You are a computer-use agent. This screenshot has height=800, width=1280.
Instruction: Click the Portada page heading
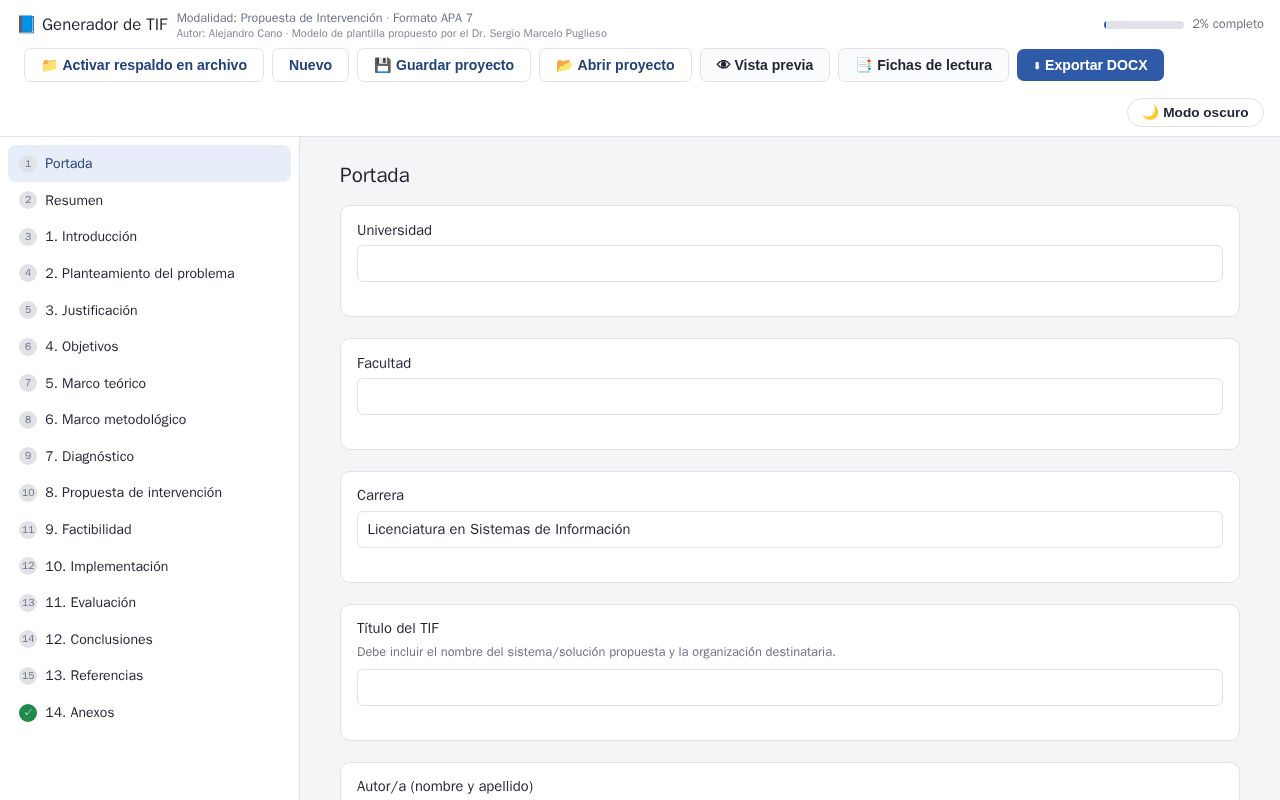[x=375, y=176]
